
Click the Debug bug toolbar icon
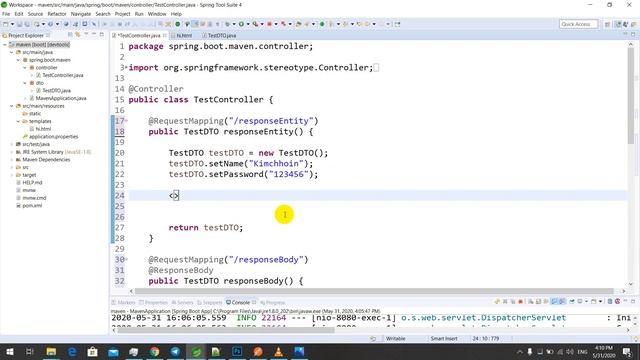228,24
